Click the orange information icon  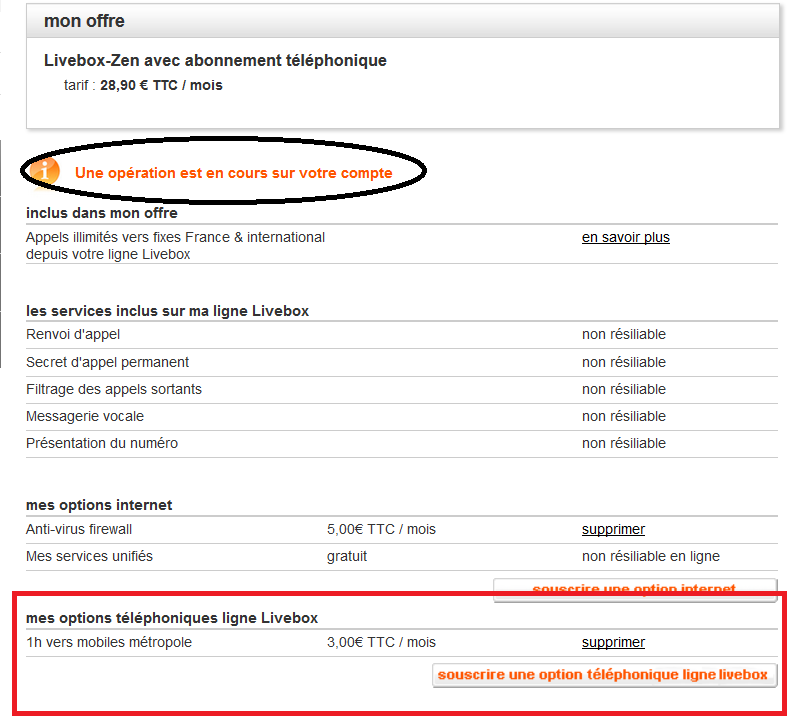pos(44,171)
